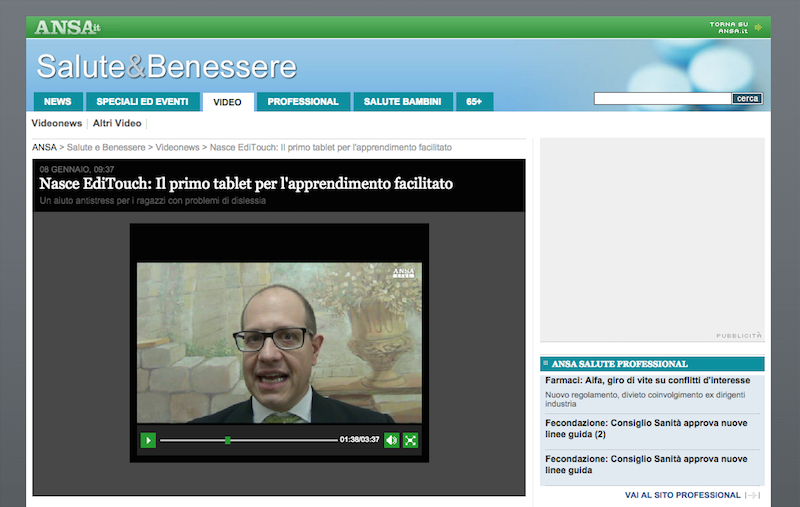Click subtitle about ragazzi con dislessia

click(153, 200)
